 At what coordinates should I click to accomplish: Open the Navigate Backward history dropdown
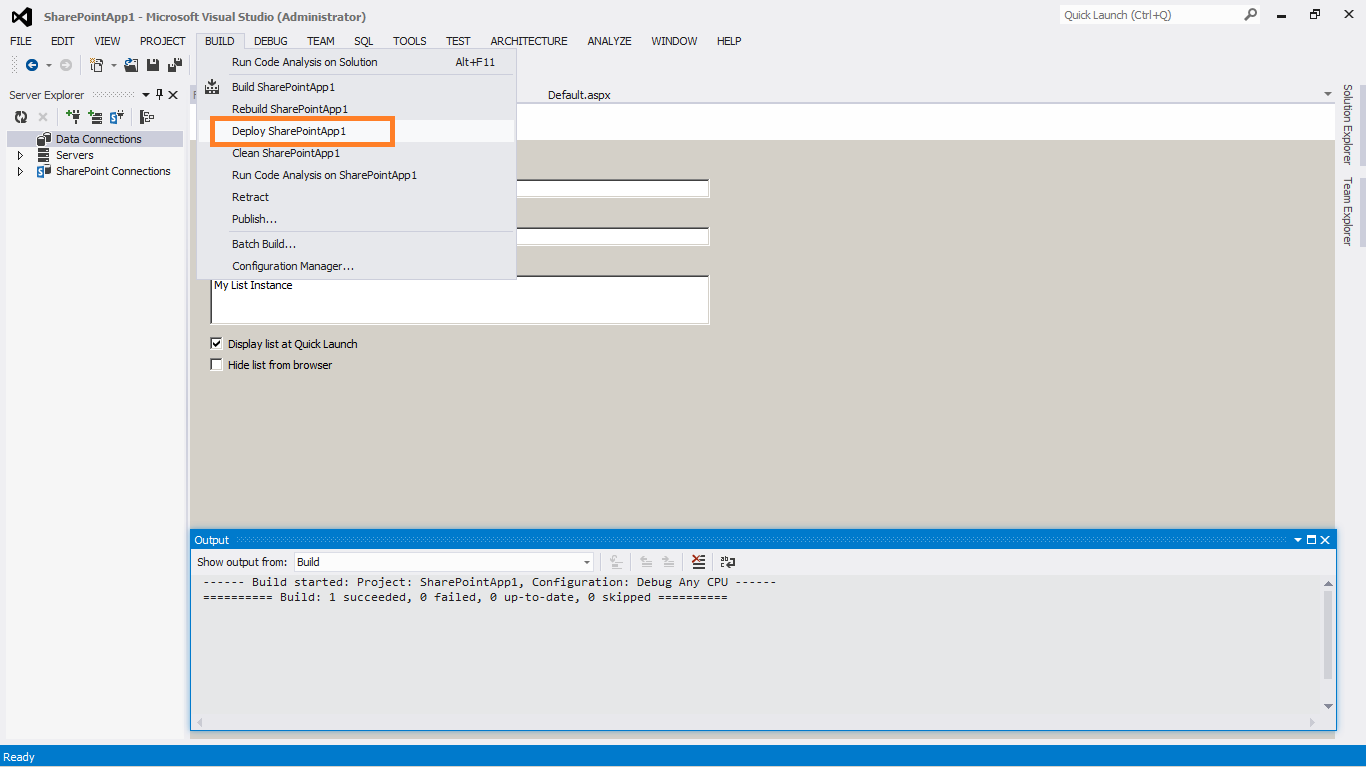coord(48,65)
